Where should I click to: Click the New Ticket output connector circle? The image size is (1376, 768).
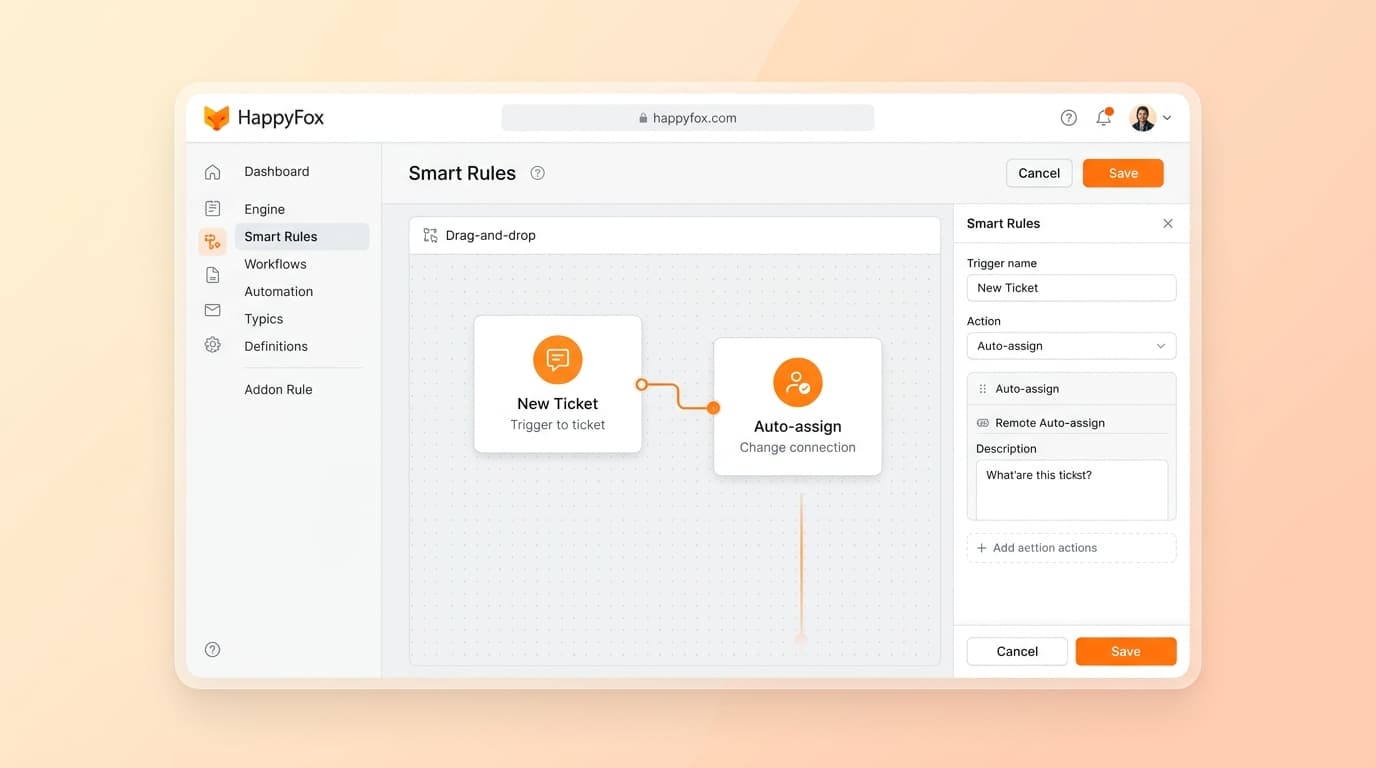click(642, 384)
